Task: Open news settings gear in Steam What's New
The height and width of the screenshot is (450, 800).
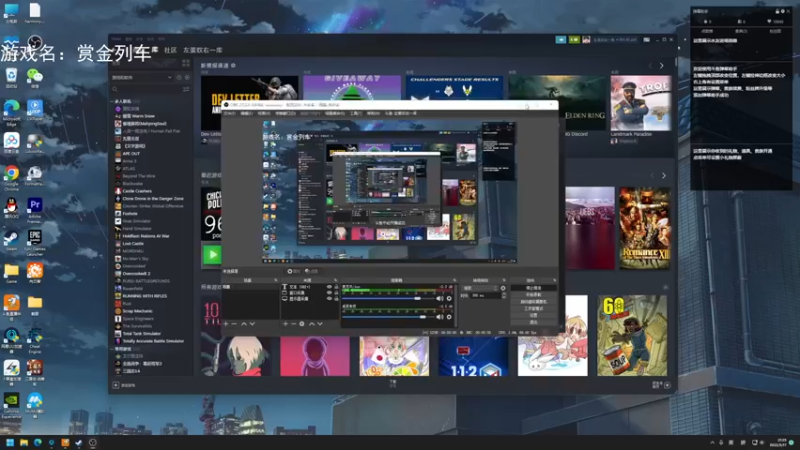Action: [233, 65]
